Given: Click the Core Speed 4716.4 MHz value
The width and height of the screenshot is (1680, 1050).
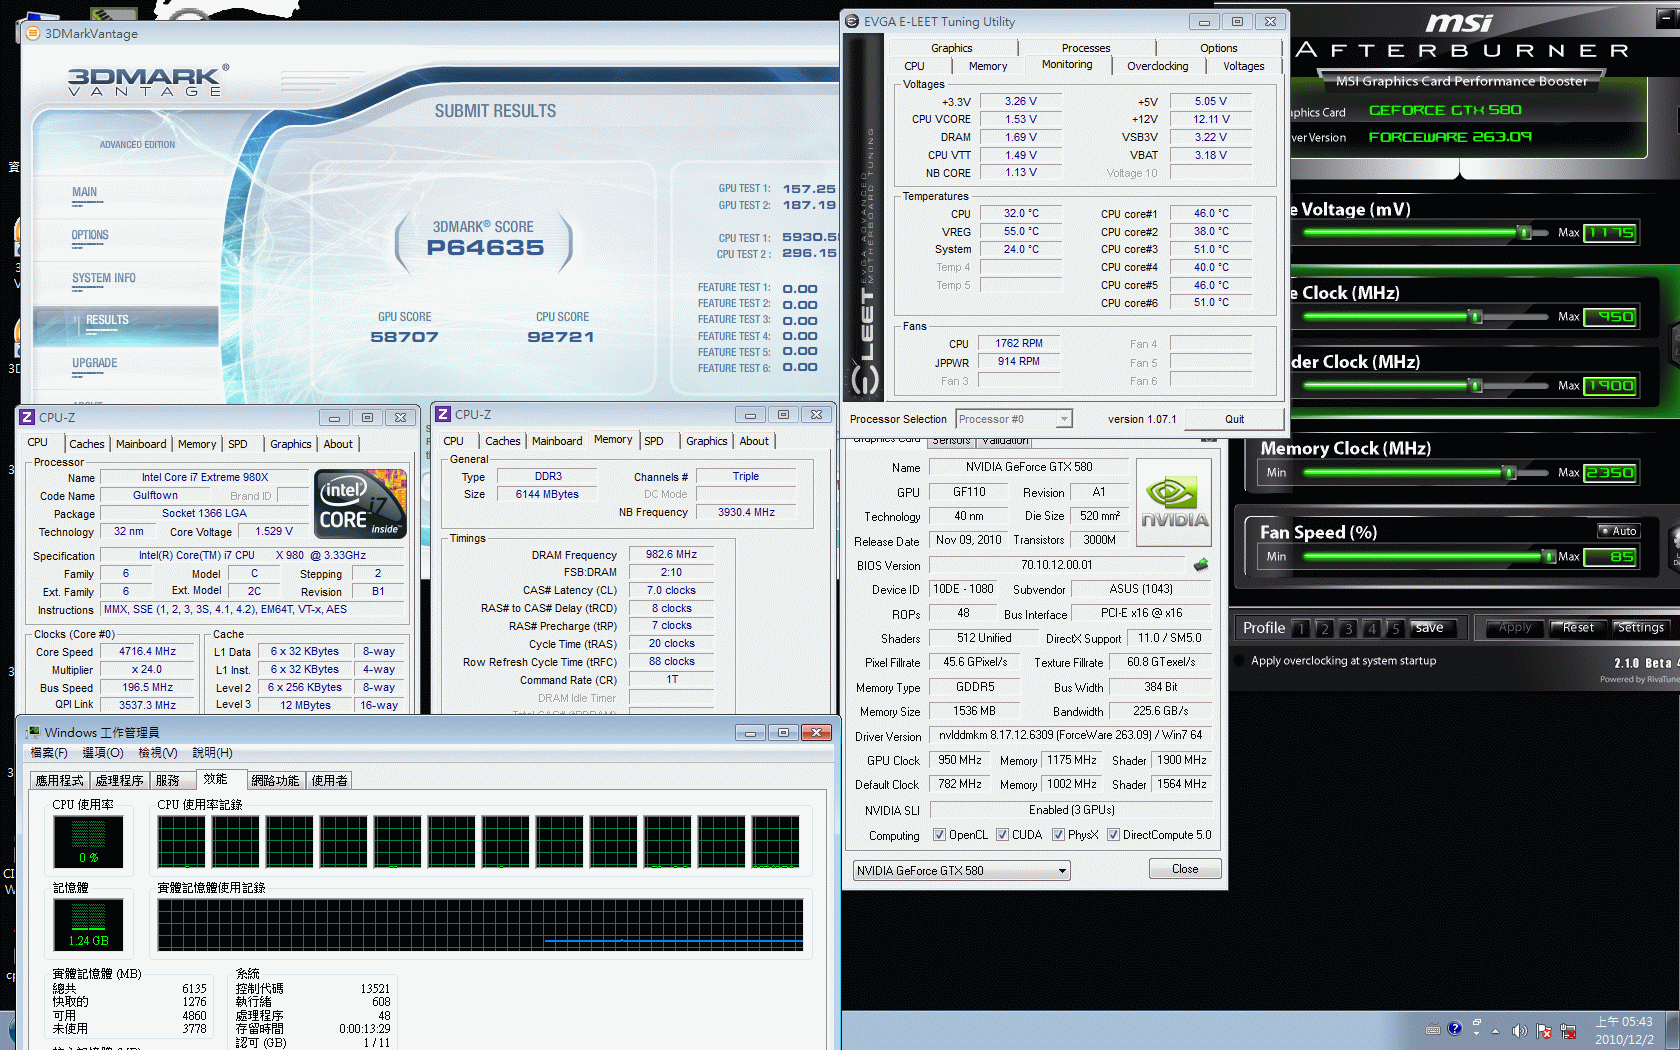Looking at the screenshot, I should (x=148, y=652).
